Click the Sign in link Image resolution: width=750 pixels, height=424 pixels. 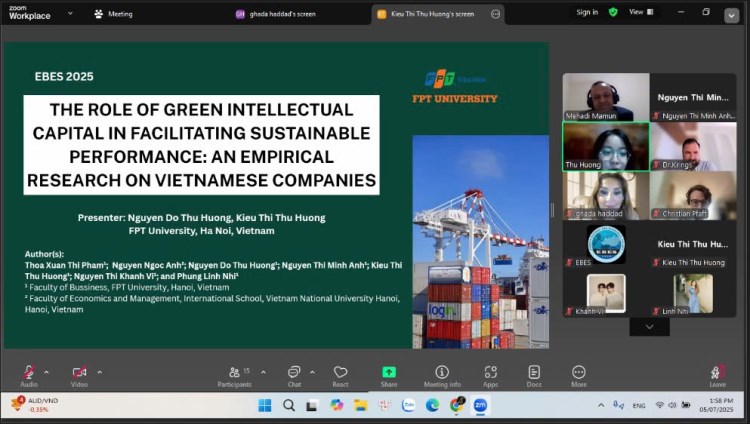pyautogui.click(x=587, y=12)
